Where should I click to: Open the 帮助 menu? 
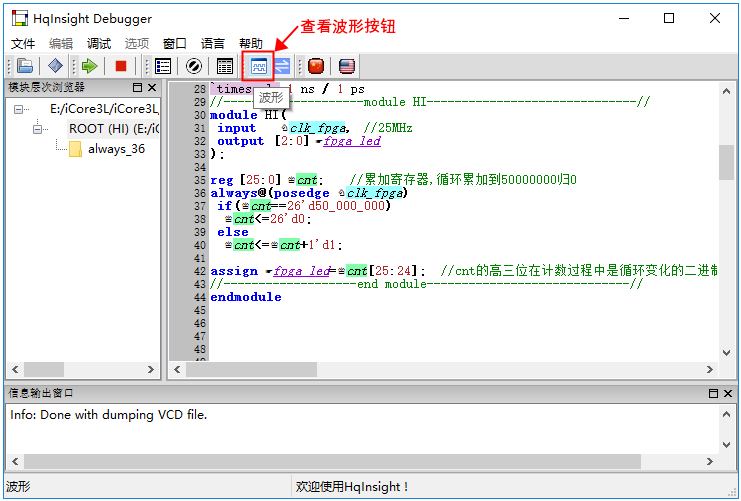(x=251, y=44)
